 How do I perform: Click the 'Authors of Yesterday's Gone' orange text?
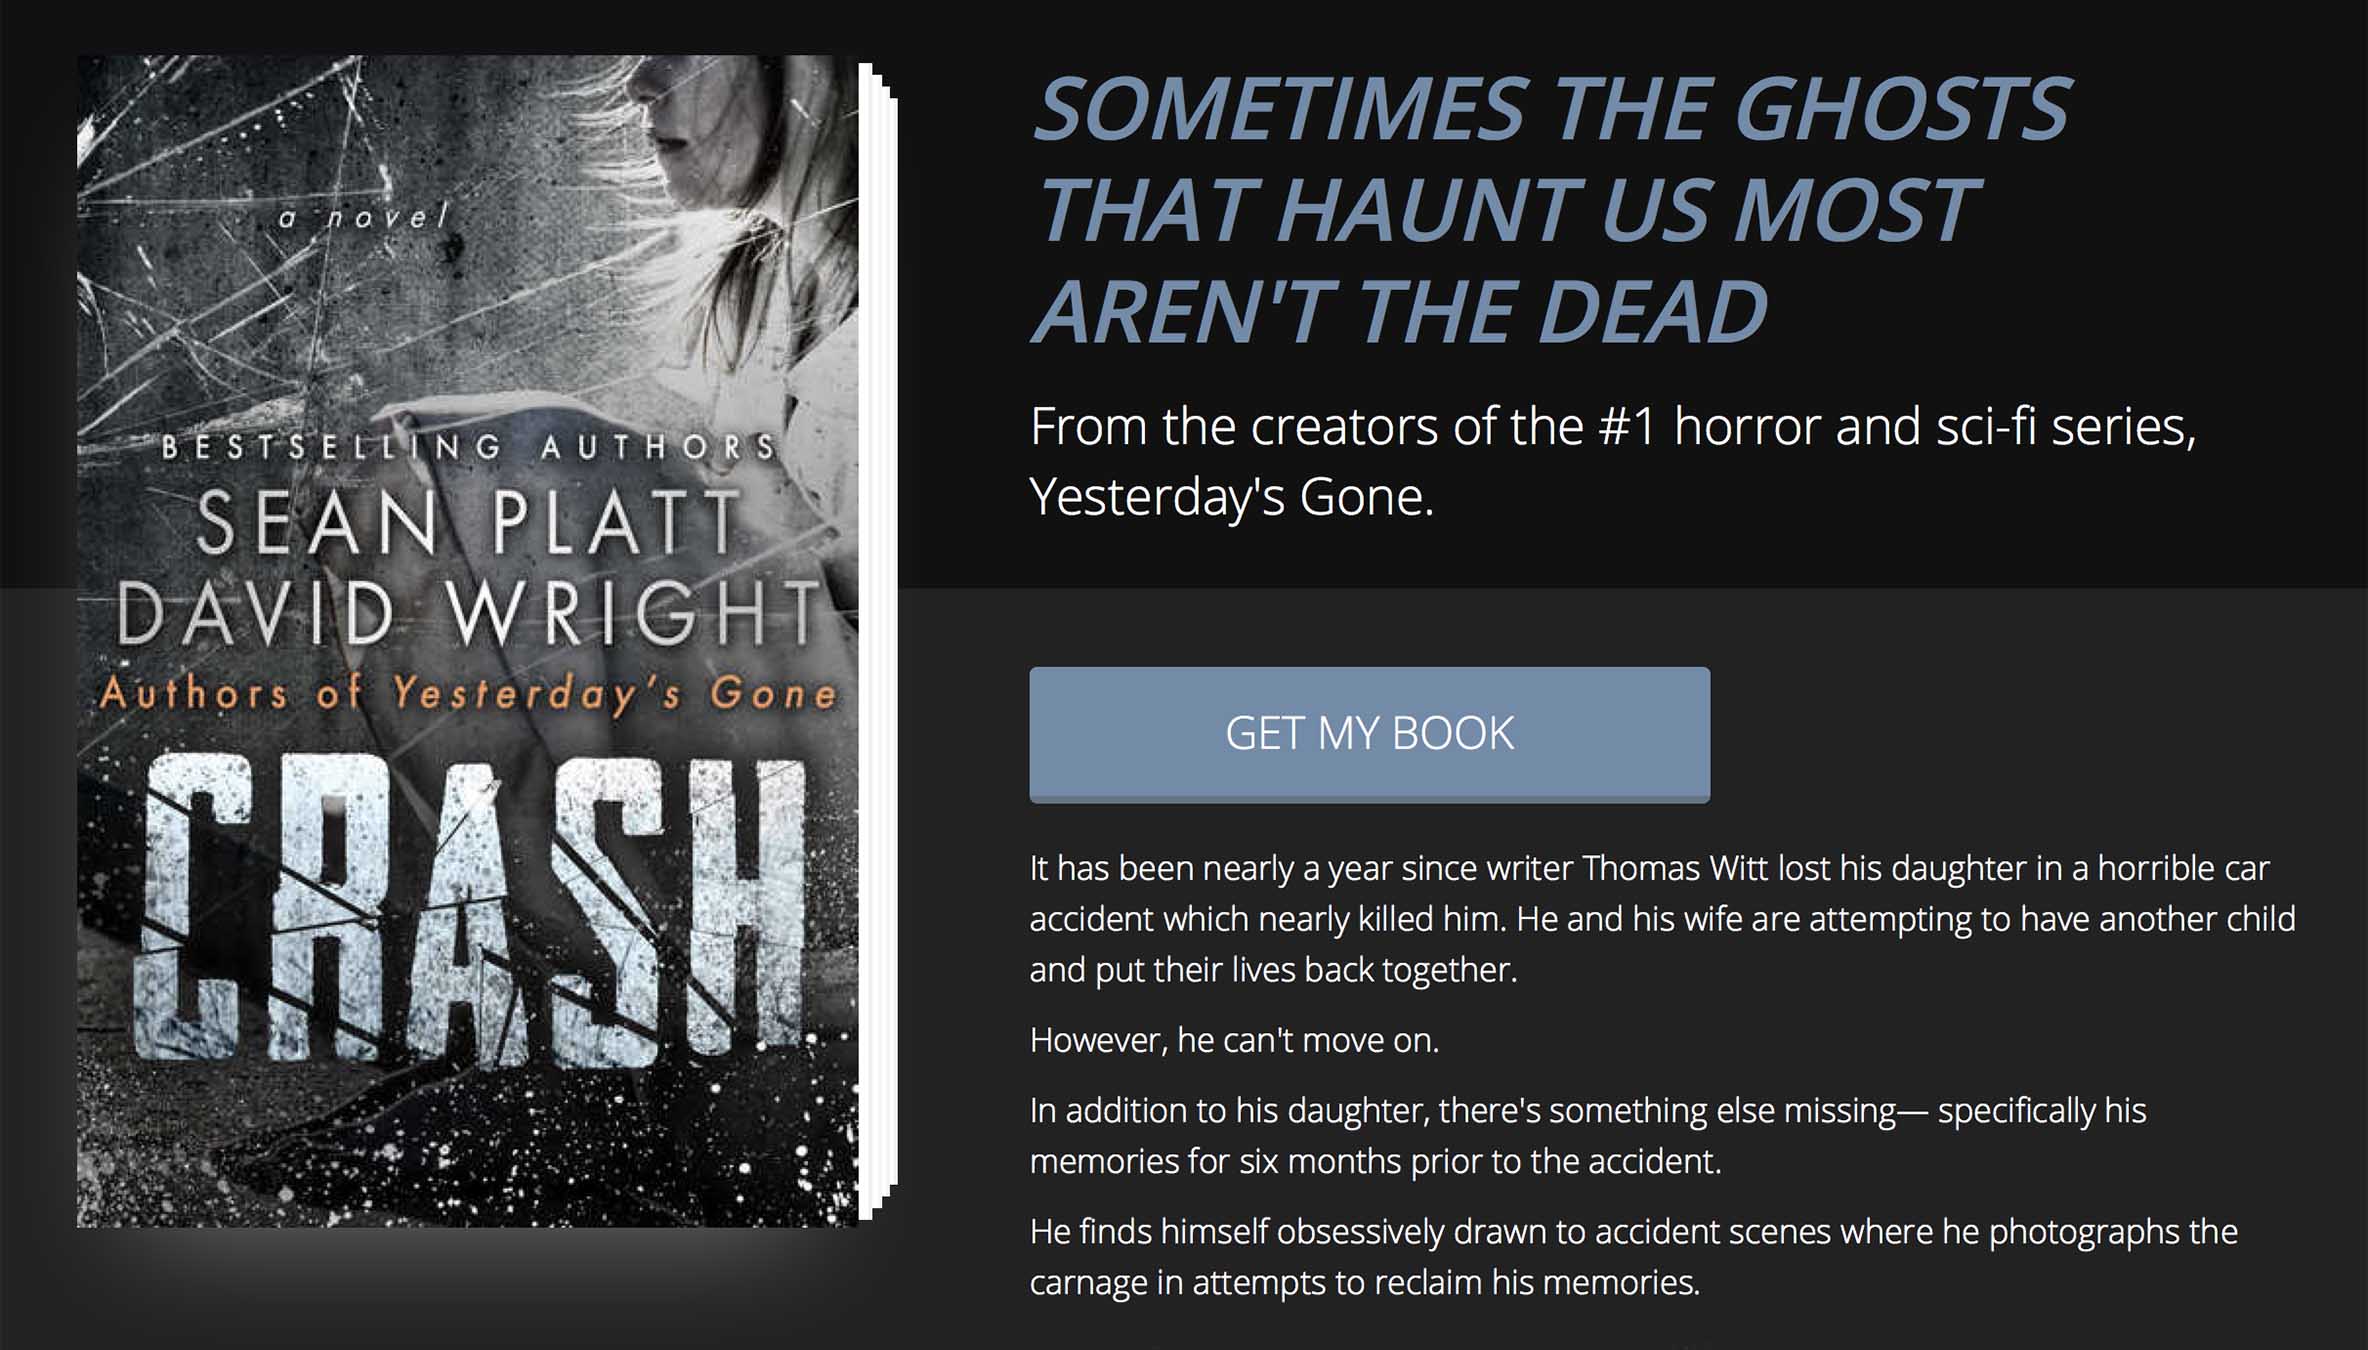pos(468,693)
